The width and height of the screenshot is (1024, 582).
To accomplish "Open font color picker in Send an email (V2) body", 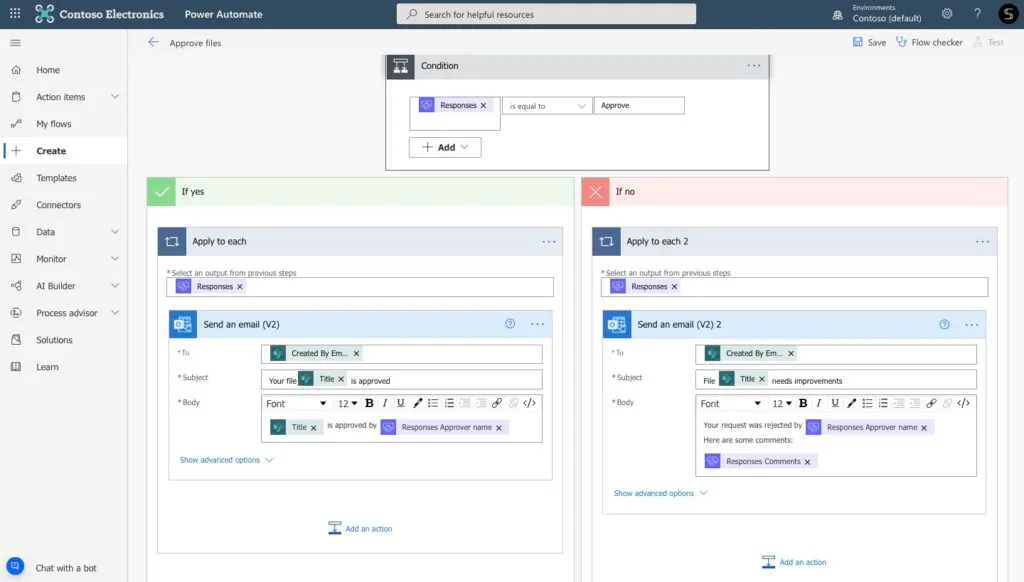I will [x=417, y=403].
